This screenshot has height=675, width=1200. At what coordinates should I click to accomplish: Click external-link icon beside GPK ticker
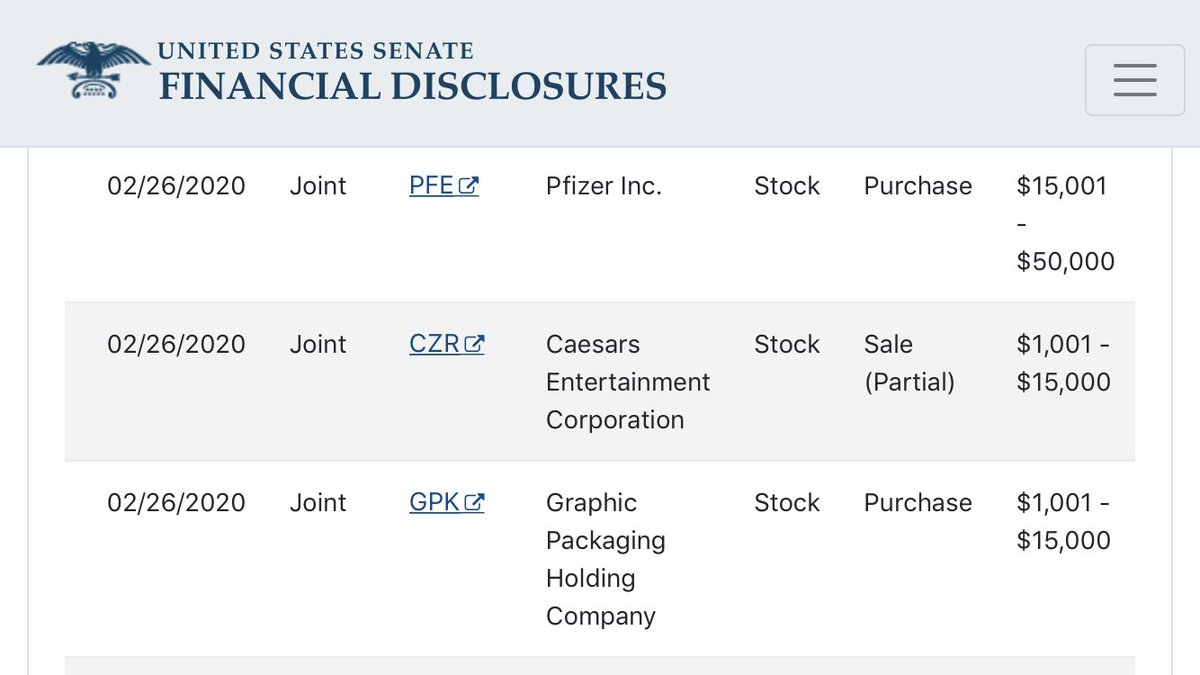click(475, 503)
